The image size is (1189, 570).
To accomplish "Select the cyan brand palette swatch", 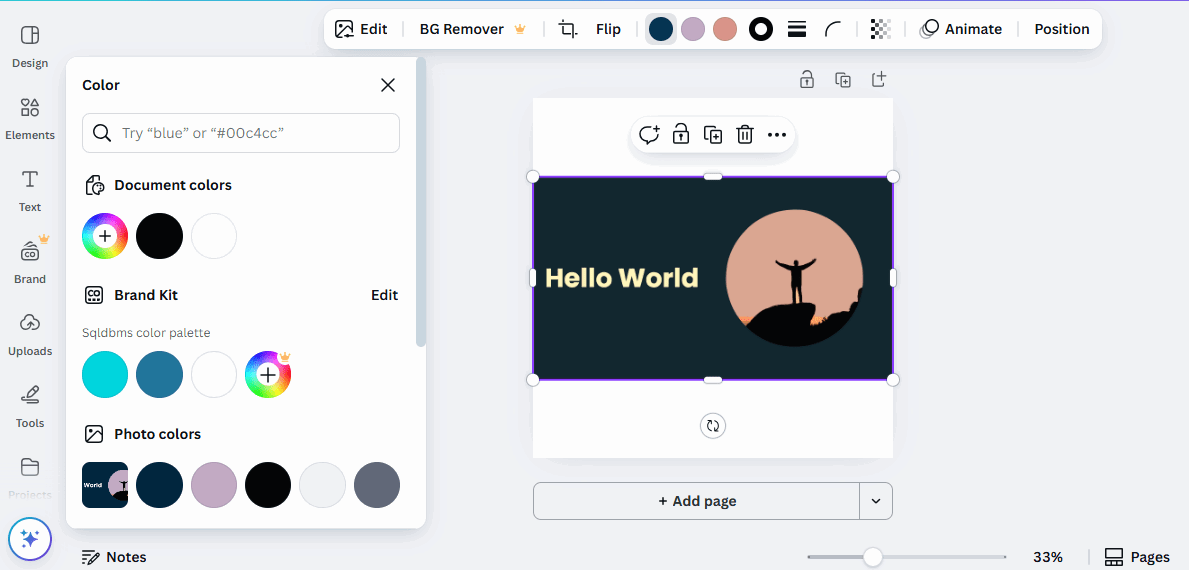I will tap(105, 375).
